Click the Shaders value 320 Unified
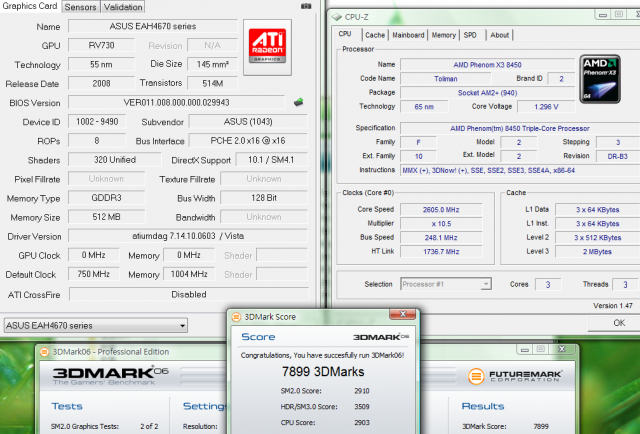 coord(115,160)
